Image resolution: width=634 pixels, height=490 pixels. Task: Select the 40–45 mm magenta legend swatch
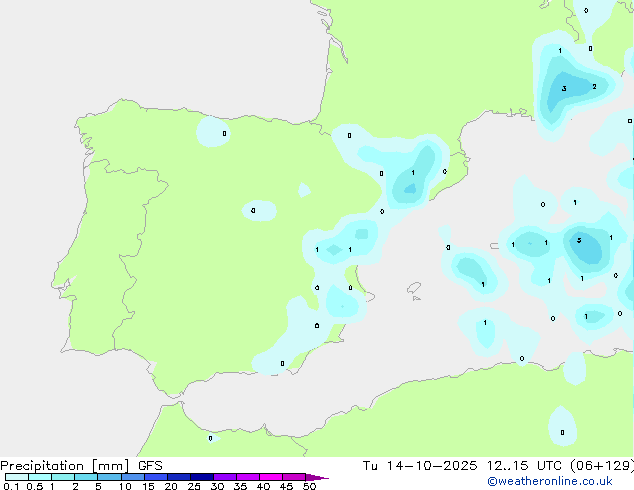tap(271, 477)
